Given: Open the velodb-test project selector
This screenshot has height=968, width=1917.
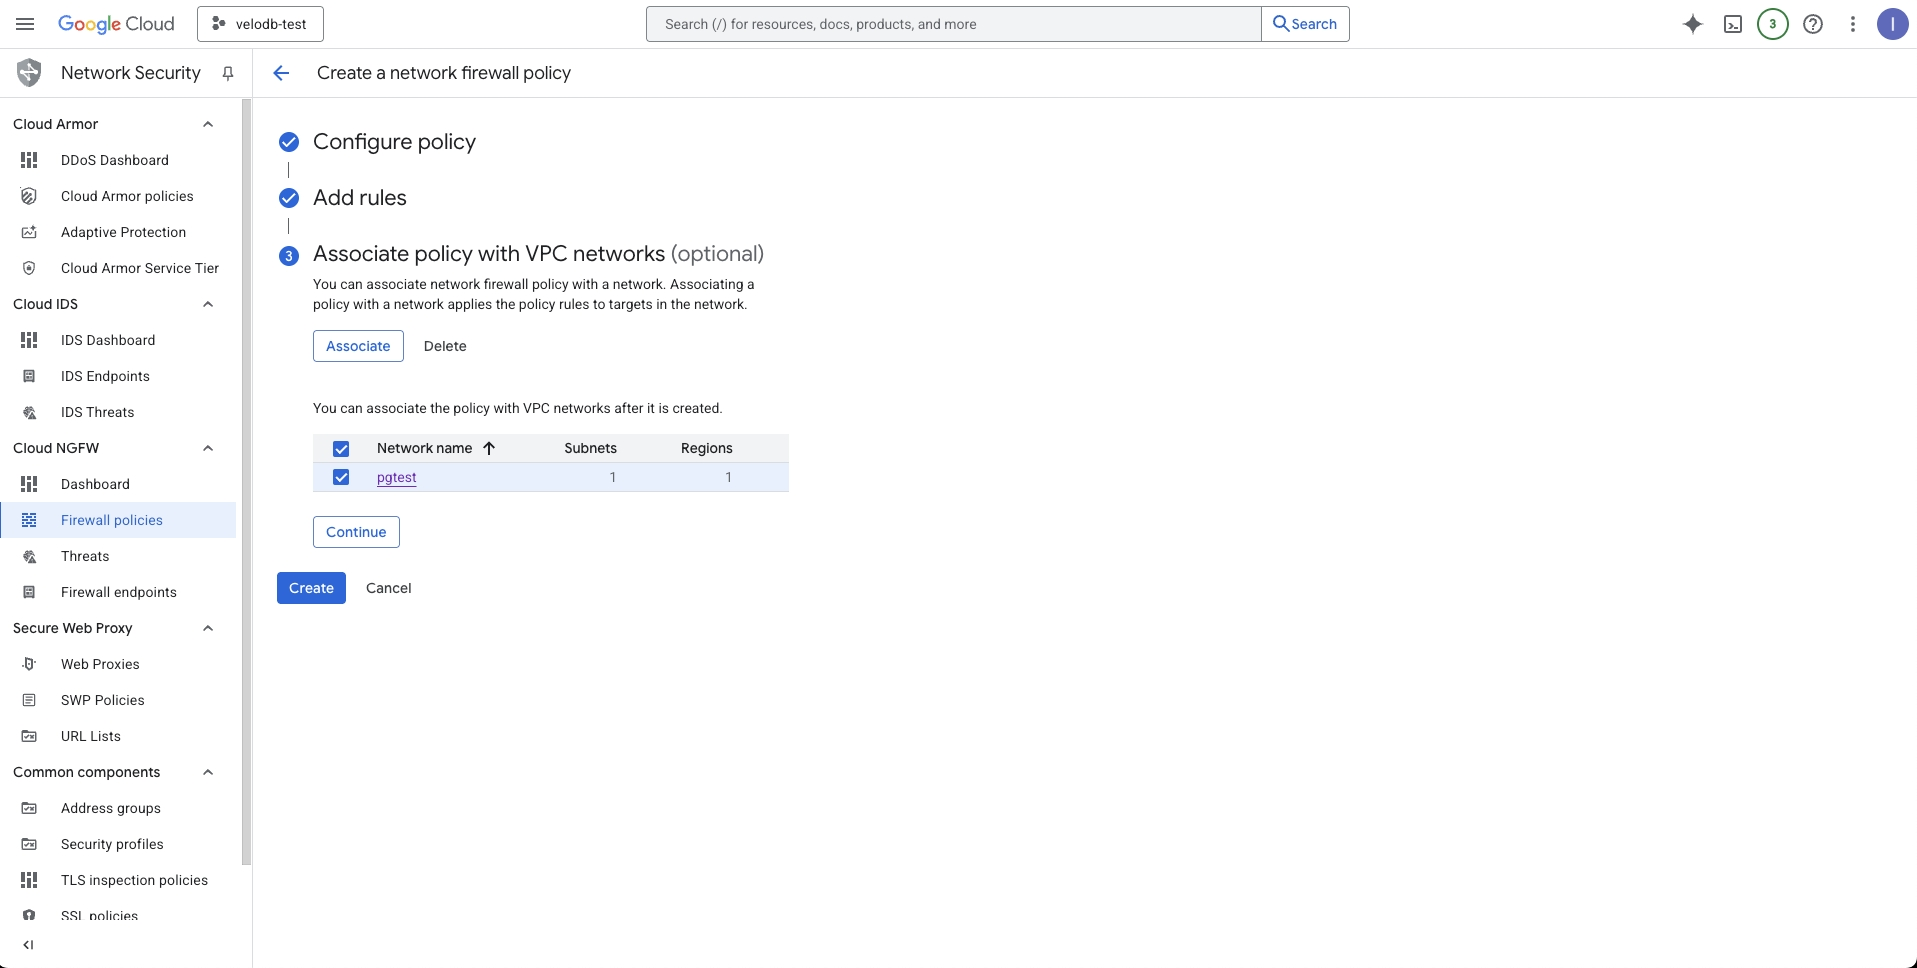Looking at the screenshot, I should click(x=260, y=24).
